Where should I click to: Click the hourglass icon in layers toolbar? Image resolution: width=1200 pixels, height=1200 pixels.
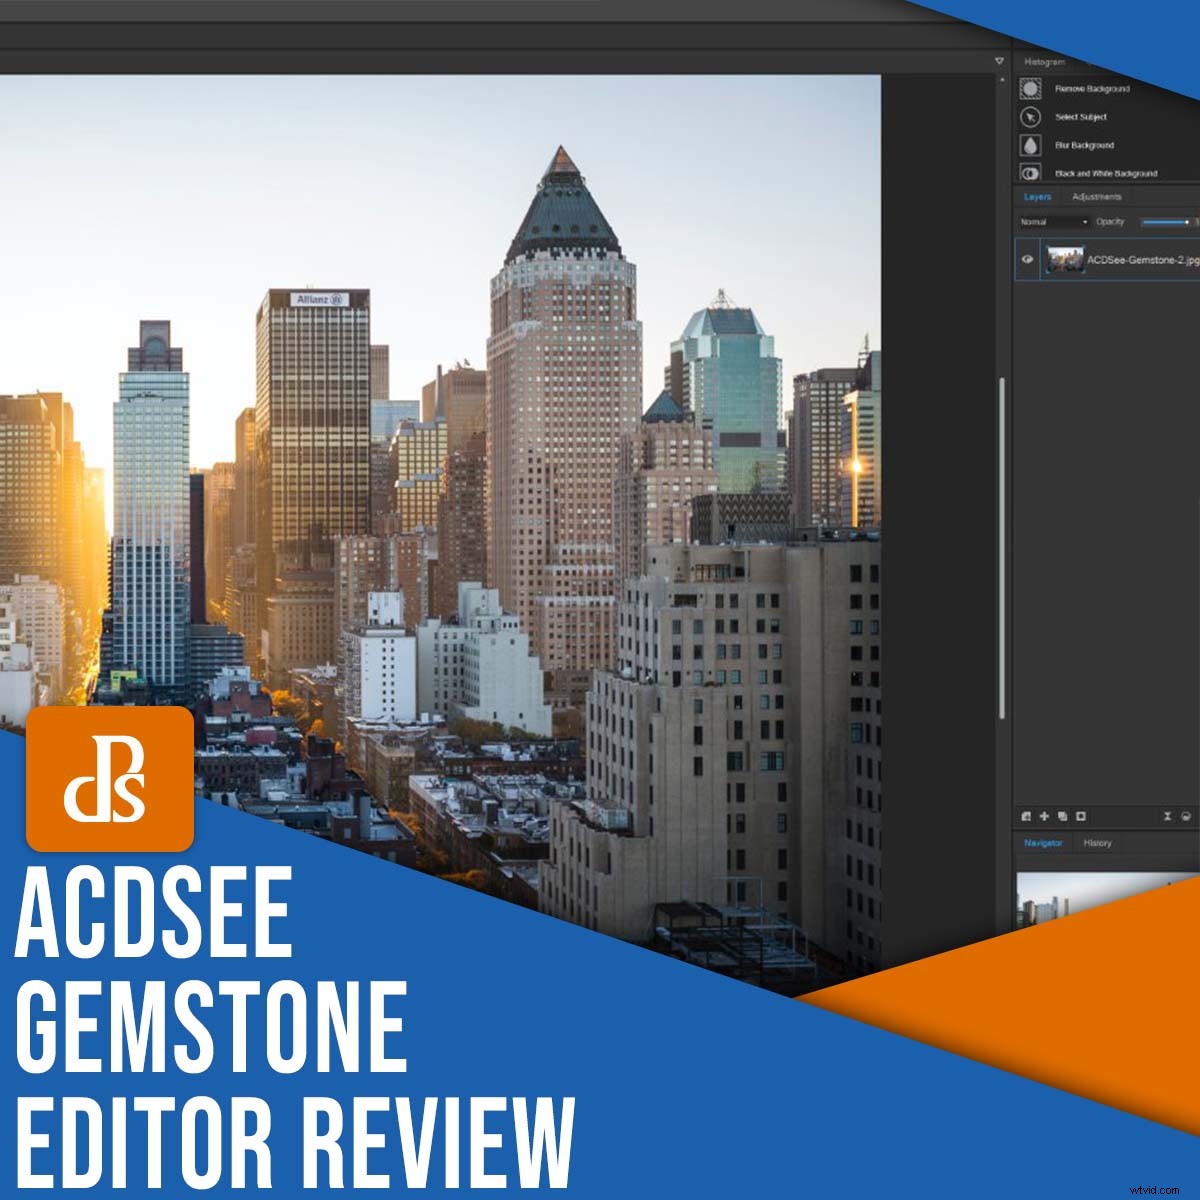tap(1167, 816)
